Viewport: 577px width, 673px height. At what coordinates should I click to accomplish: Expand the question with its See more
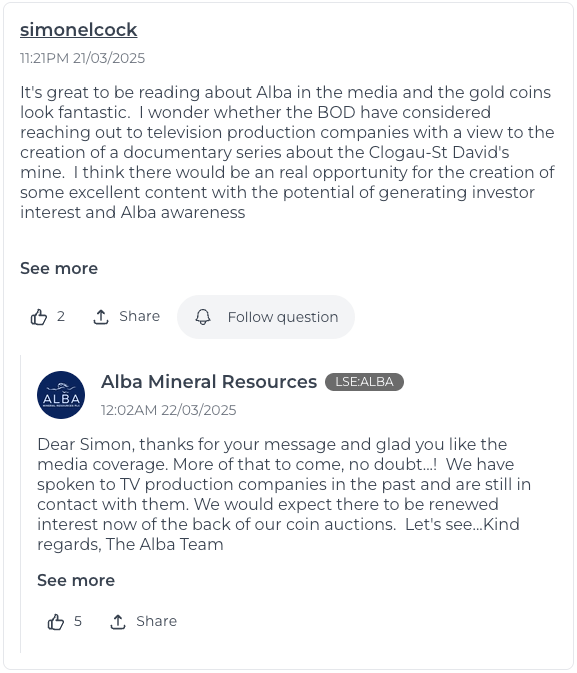tap(59, 268)
